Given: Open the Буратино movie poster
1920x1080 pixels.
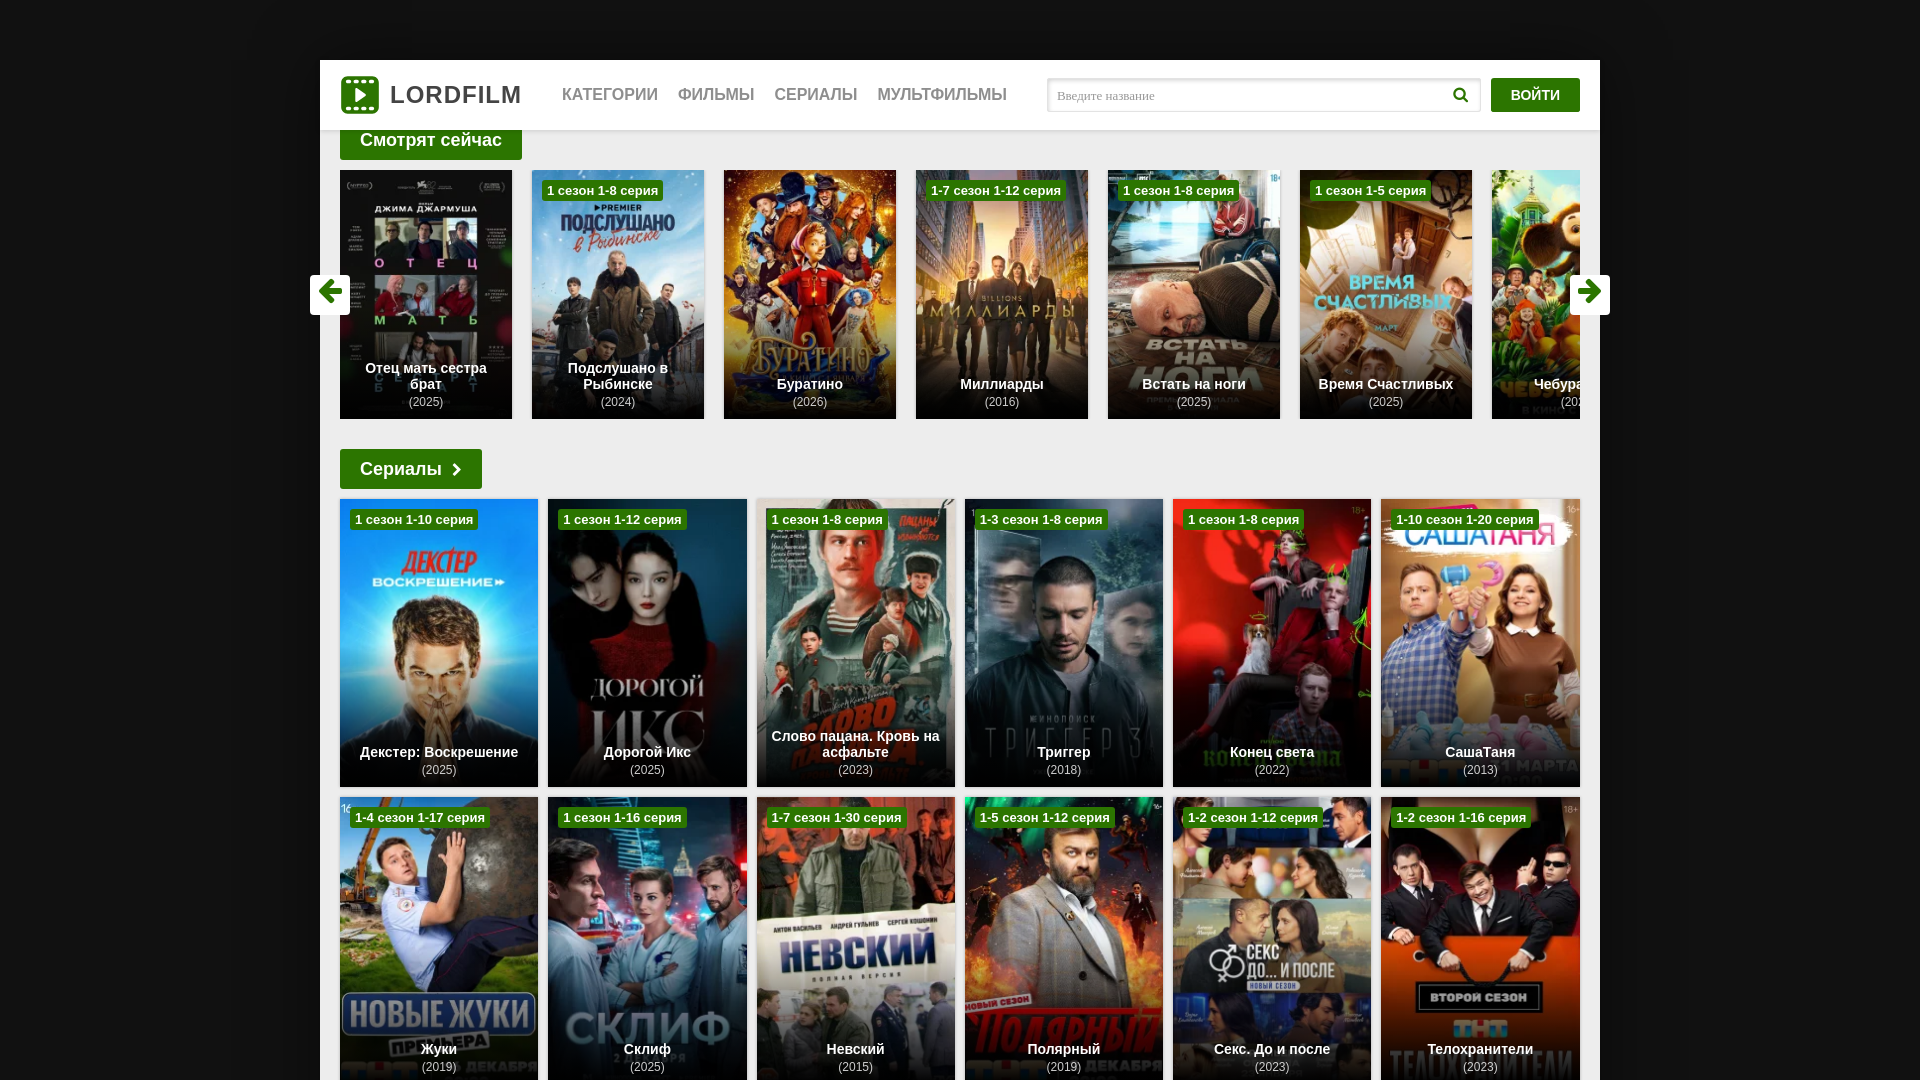Looking at the screenshot, I should pos(810,294).
